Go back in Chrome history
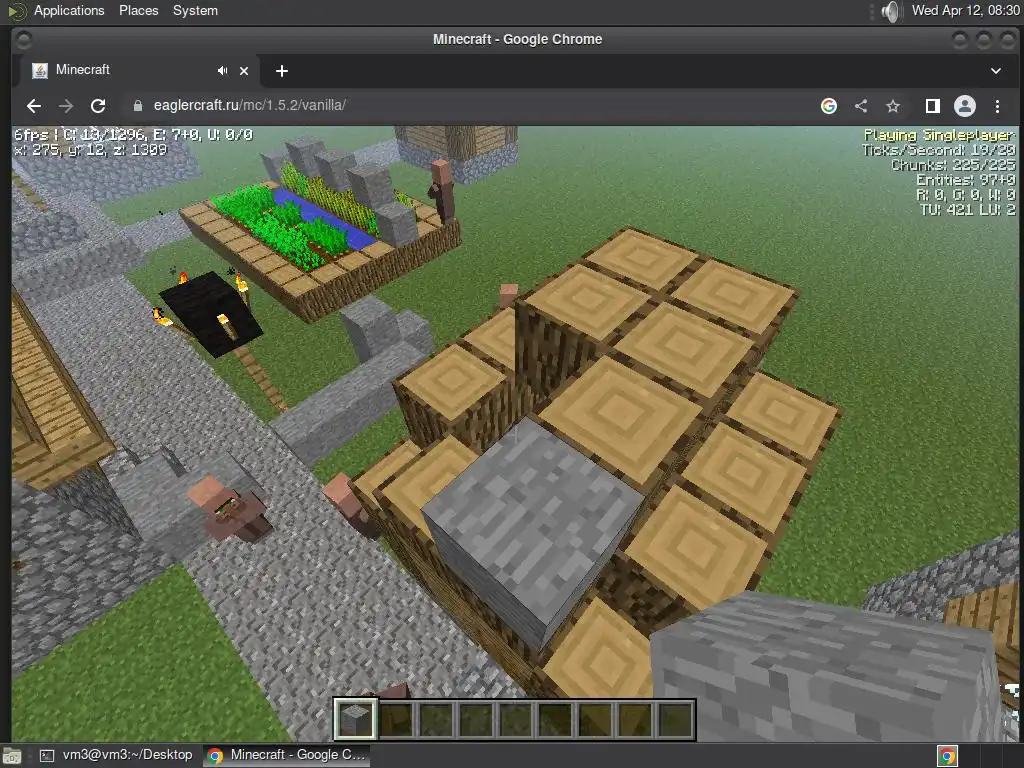The image size is (1024, 768). (x=34, y=106)
